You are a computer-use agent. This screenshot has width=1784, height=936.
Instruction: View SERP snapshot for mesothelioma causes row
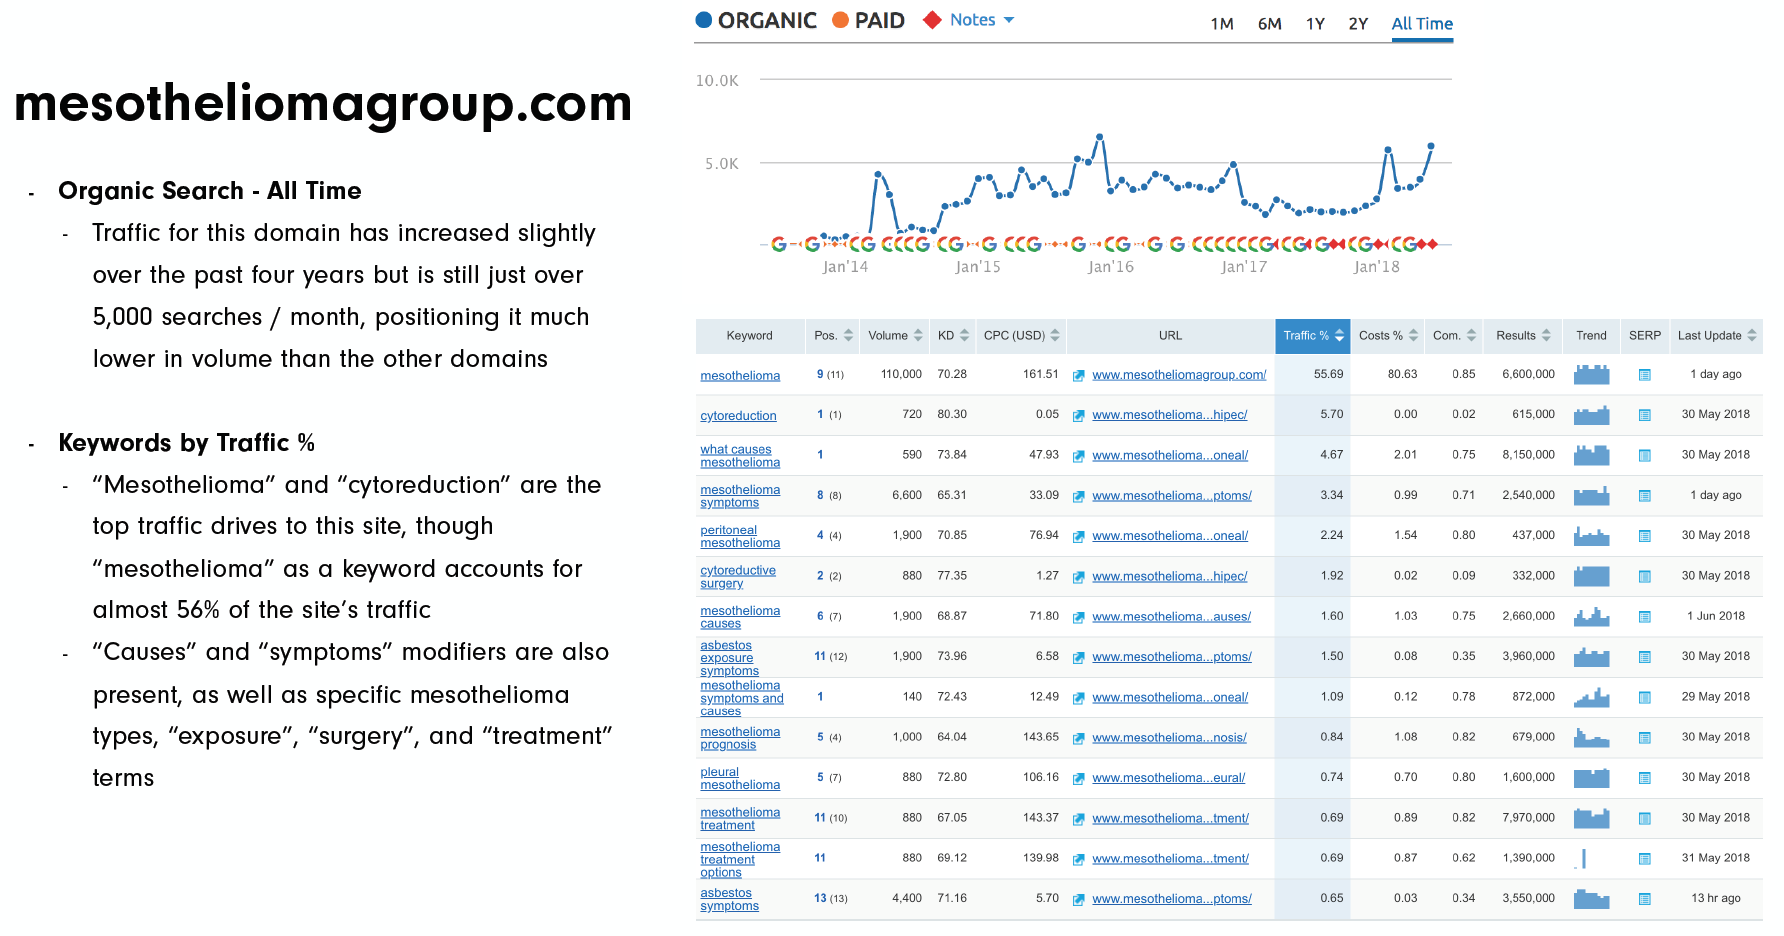(1644, 617)
